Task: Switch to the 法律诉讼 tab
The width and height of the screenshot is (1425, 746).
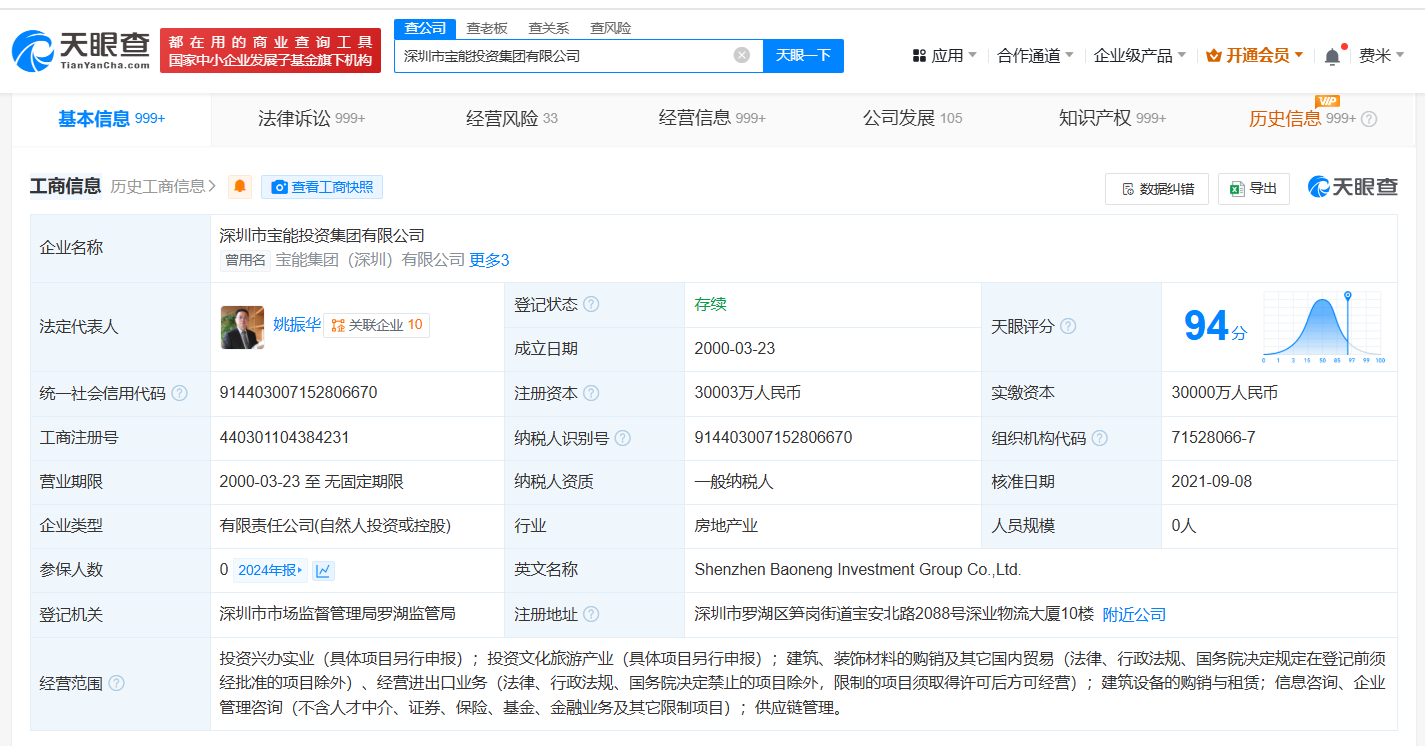Action: coord(311,118)
